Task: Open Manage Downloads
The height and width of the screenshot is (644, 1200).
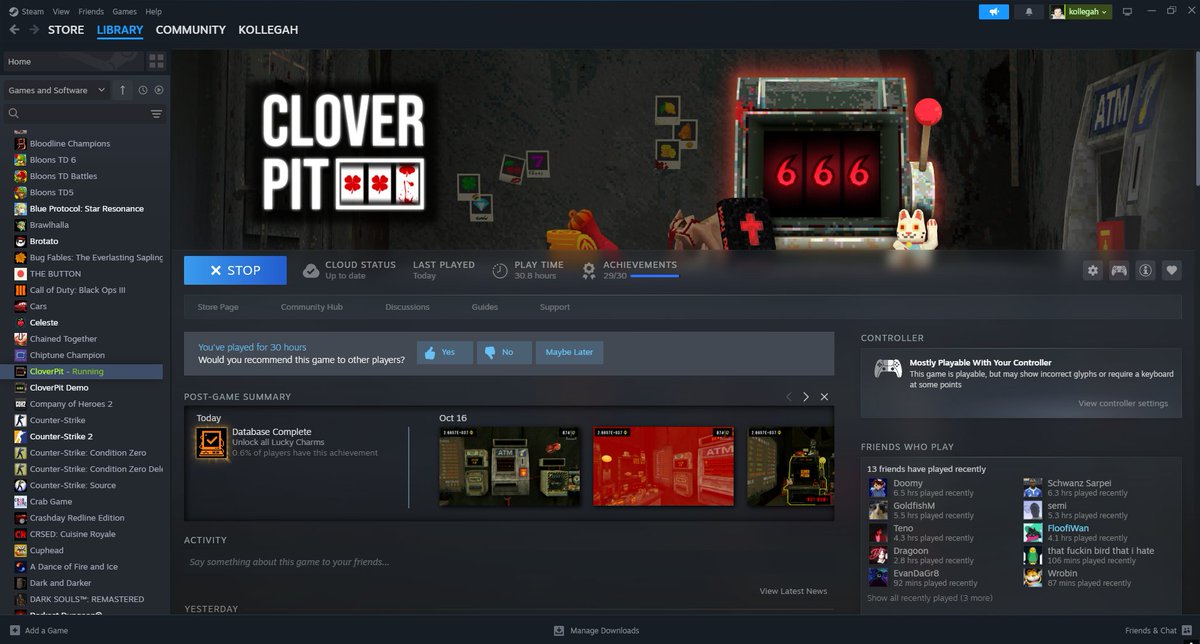Action: 596,631
